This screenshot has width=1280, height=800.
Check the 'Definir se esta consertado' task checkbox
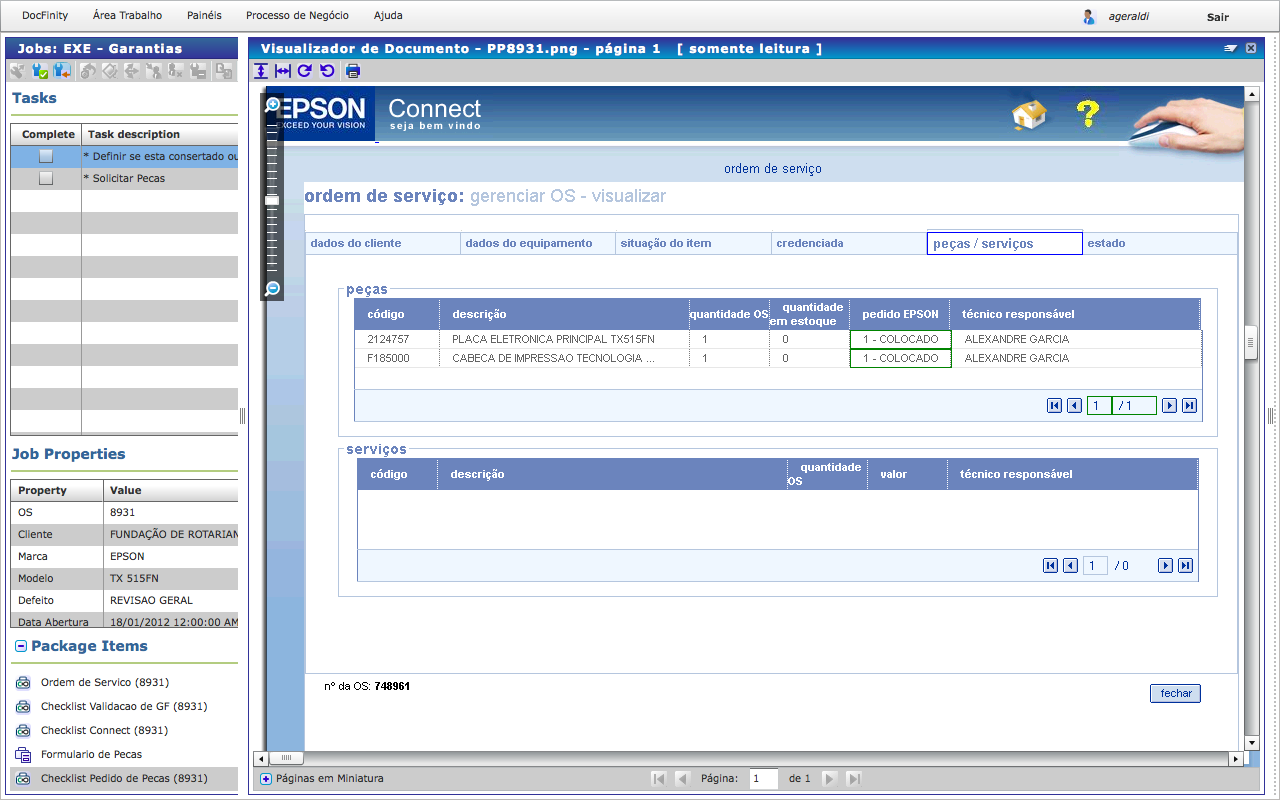45,156
